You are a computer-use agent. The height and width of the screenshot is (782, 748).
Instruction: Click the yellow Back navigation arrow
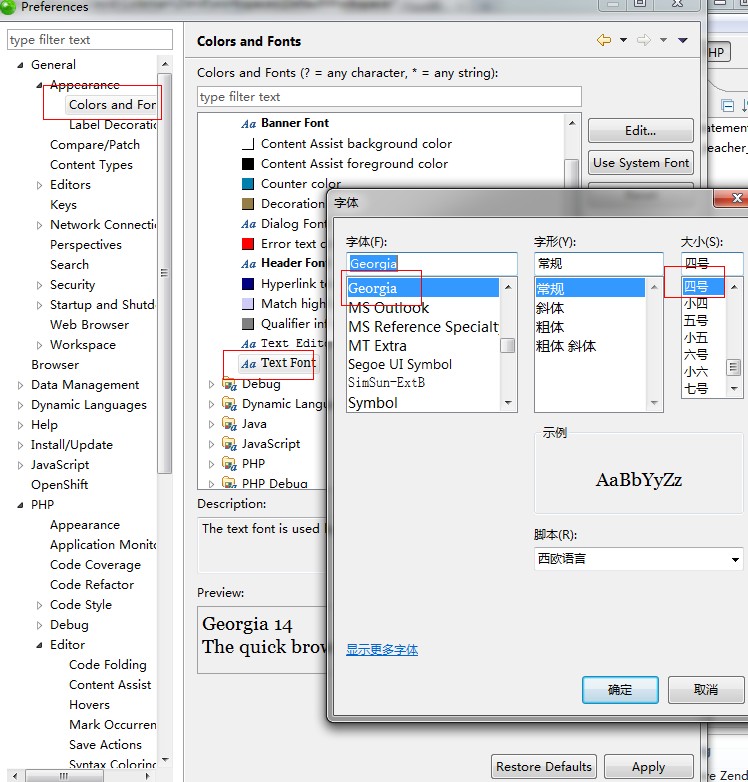click(604, 40)
